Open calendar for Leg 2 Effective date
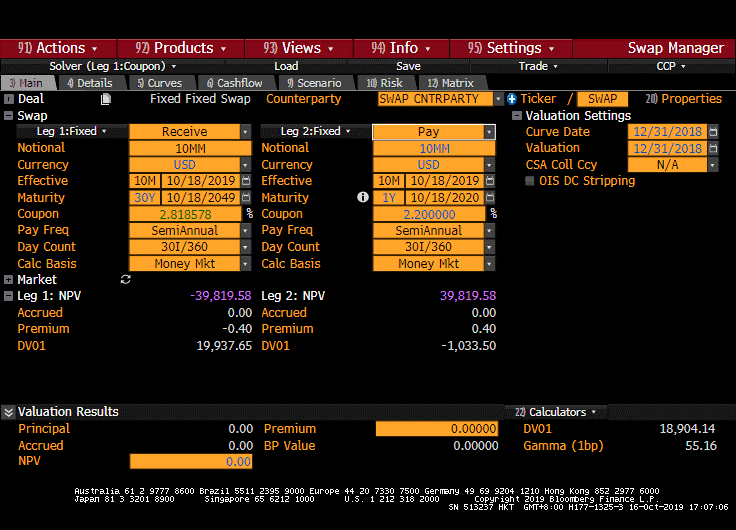The image size is (736, 530). pyautogui.click(x=490, y=181)
